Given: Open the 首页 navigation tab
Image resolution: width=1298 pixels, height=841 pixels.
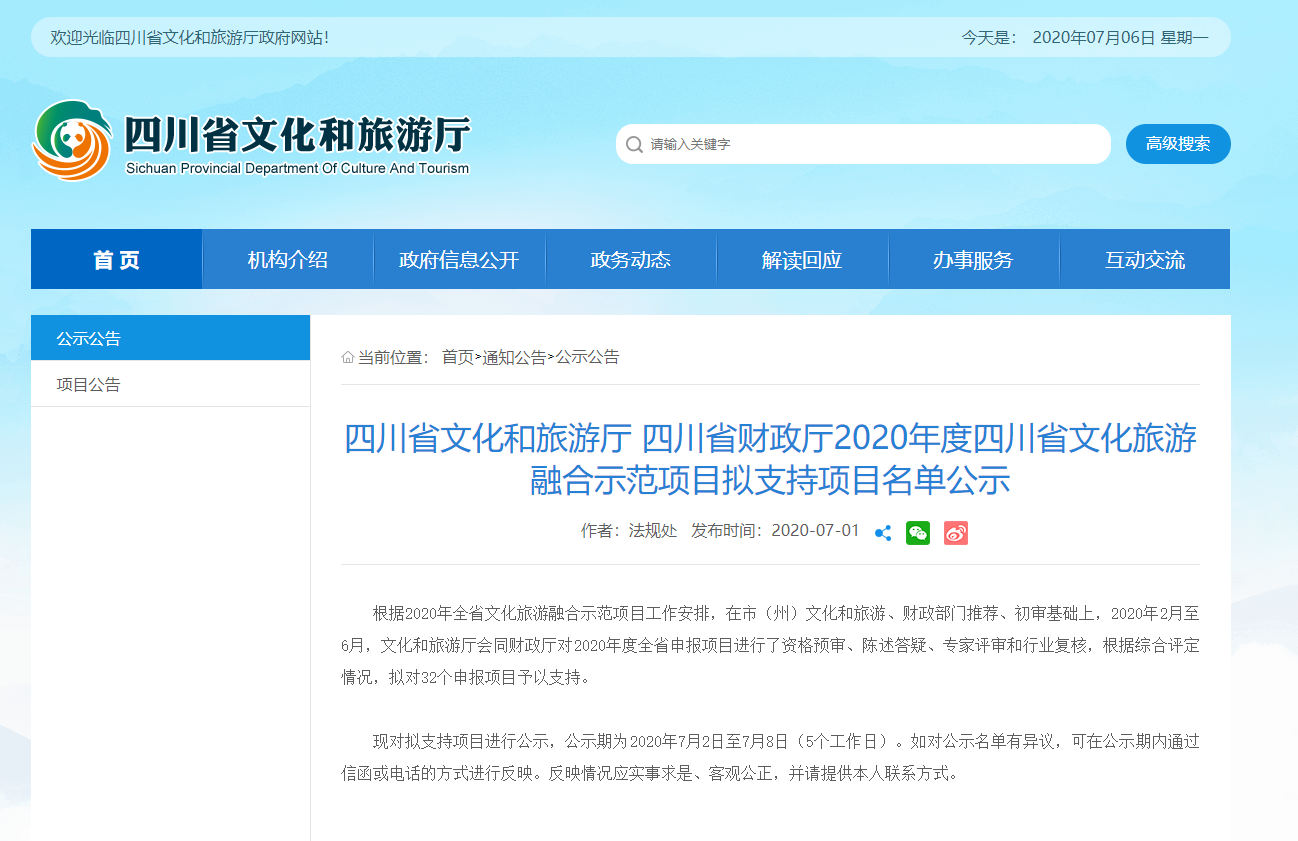Looking at the screenshot, I should point(117,260).
